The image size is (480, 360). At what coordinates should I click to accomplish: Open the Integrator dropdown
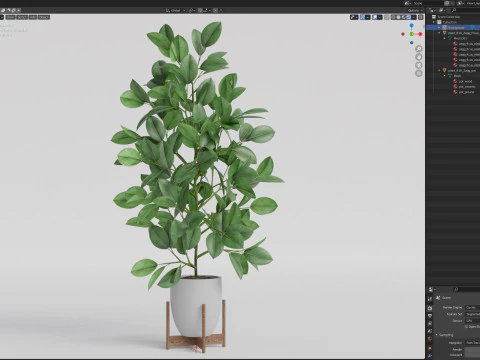pyautogui.click(x=472, y=343)
